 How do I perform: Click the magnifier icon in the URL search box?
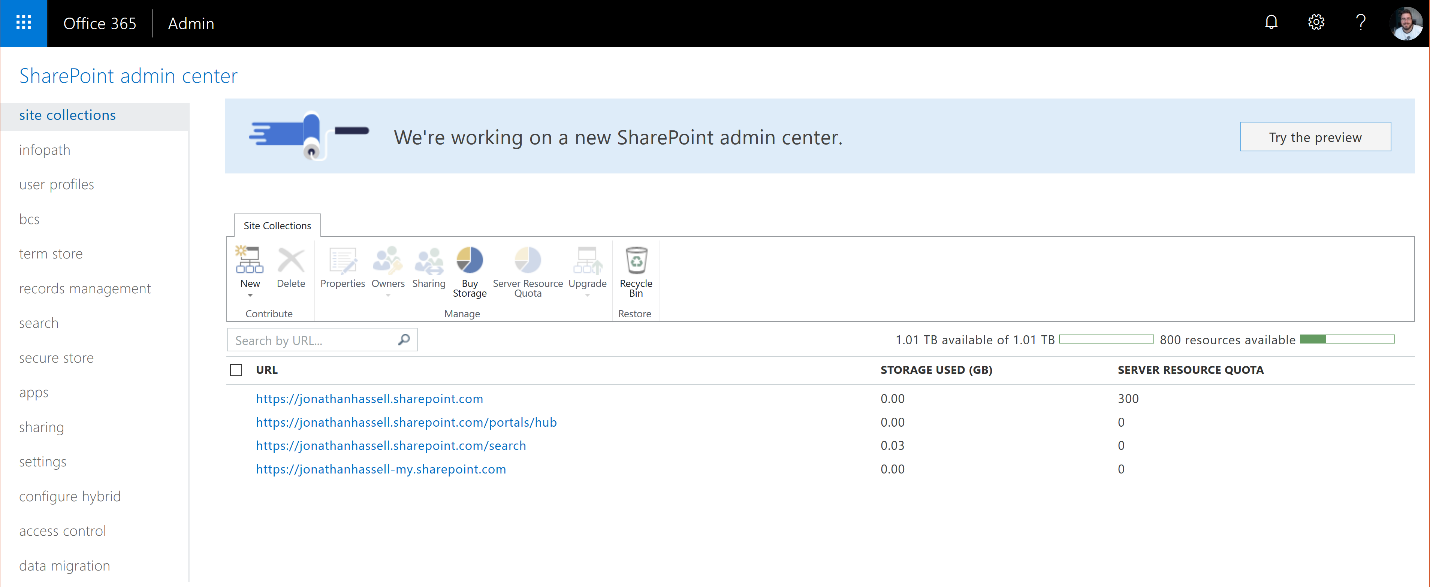pyautogui.click(x=404, y=340)
